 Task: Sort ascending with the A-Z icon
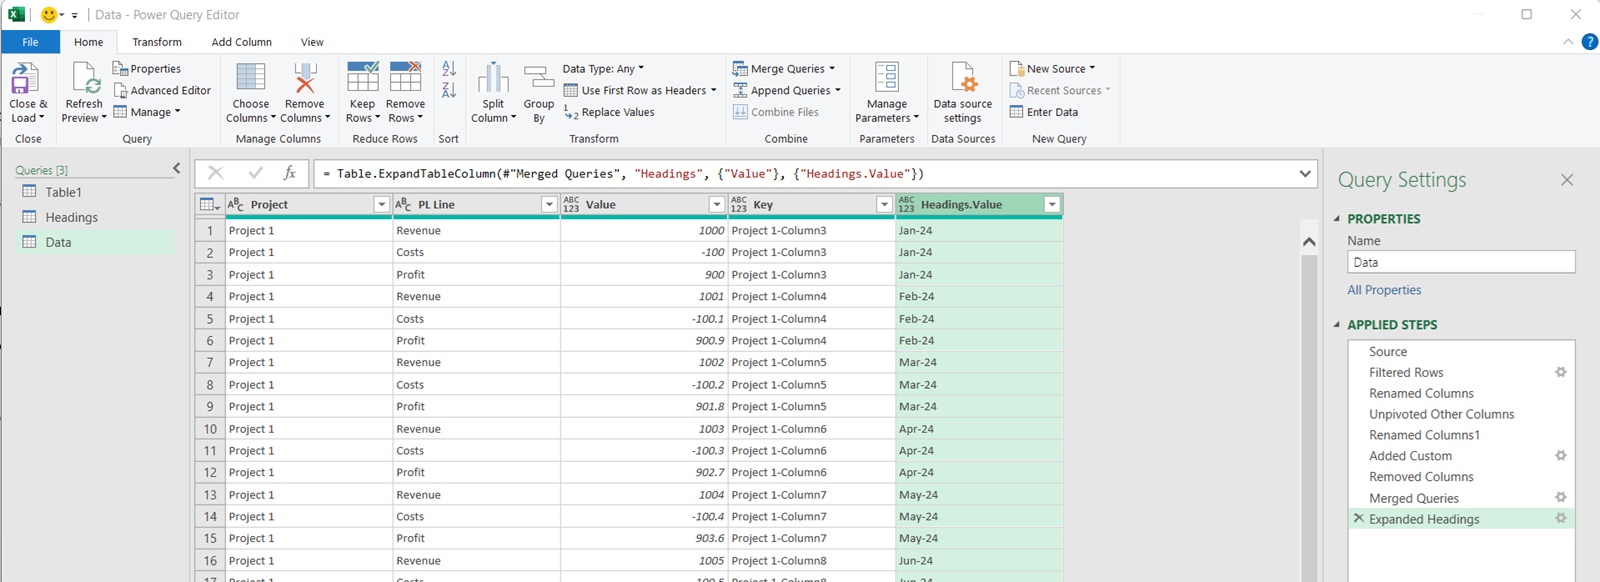pos(449,69)
